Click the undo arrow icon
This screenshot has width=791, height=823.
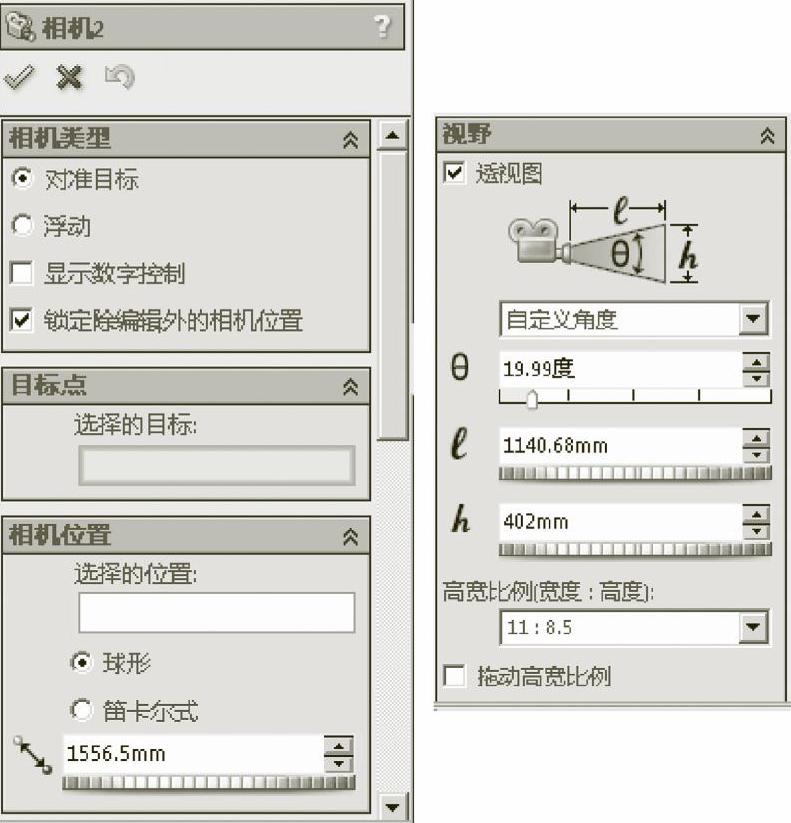pyautogui.click(x=119, y=78)
